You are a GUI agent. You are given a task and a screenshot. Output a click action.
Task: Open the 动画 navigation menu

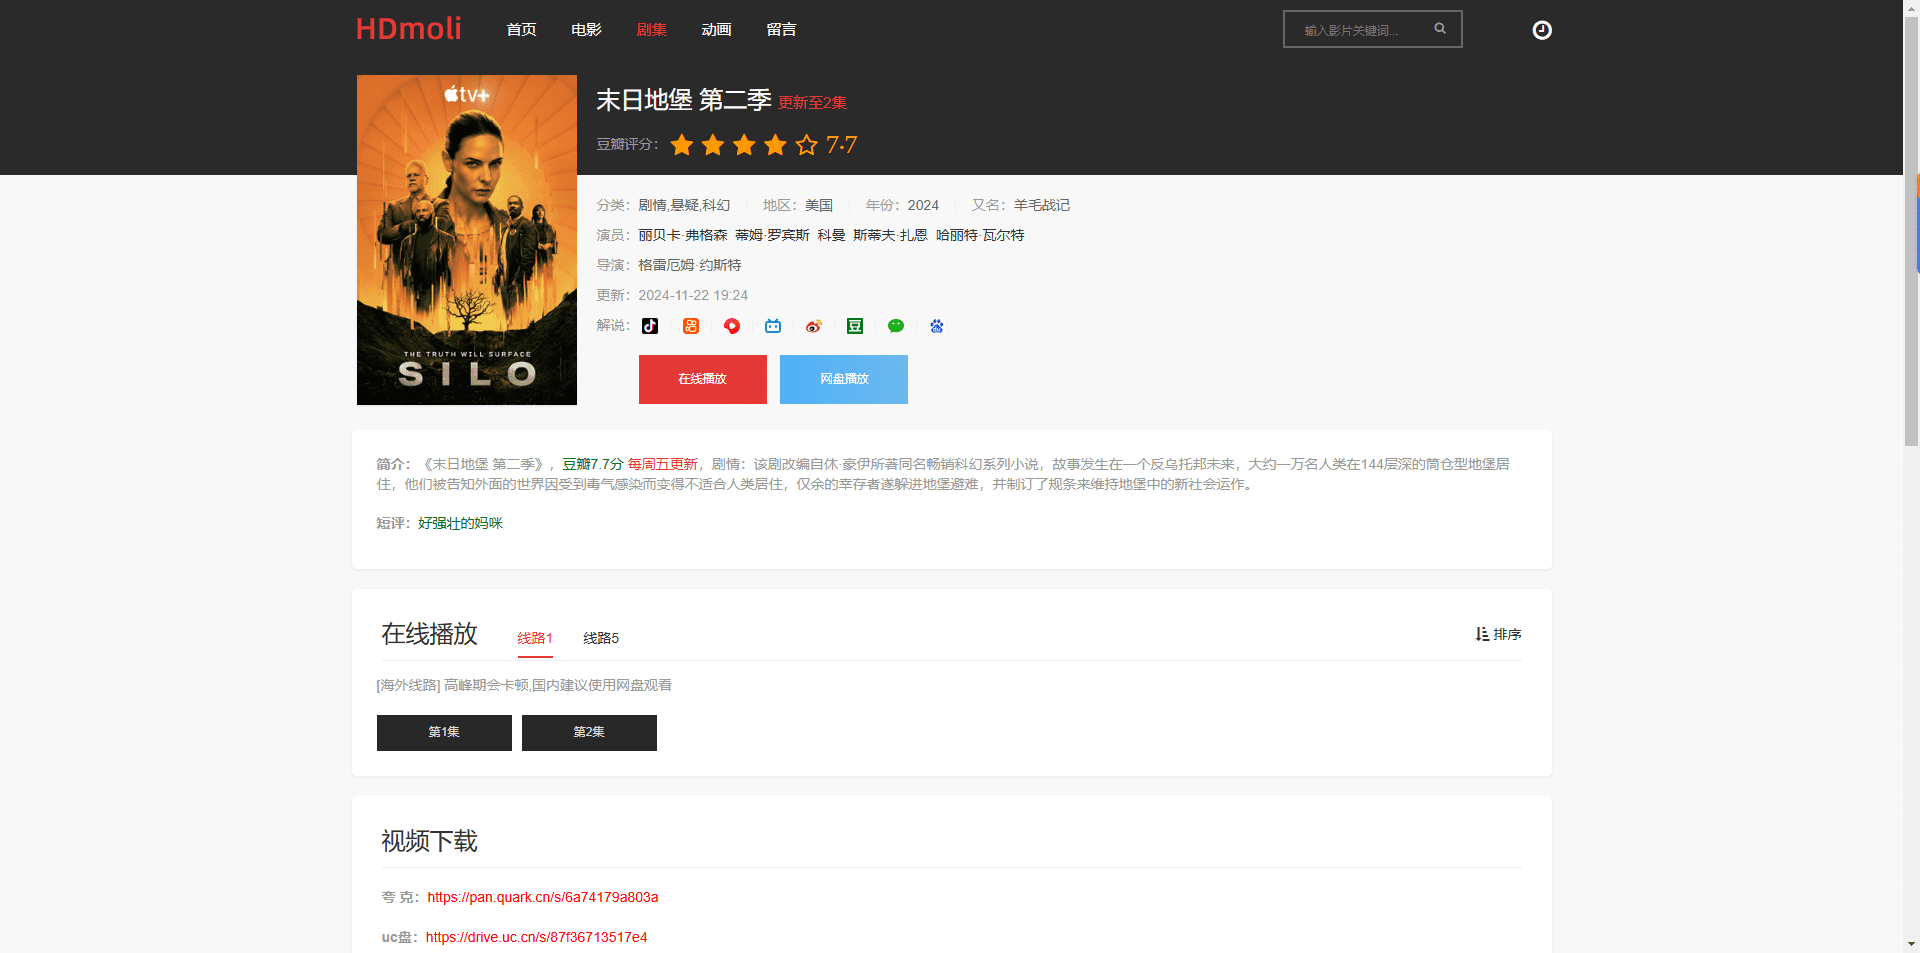tap(716, 30)
